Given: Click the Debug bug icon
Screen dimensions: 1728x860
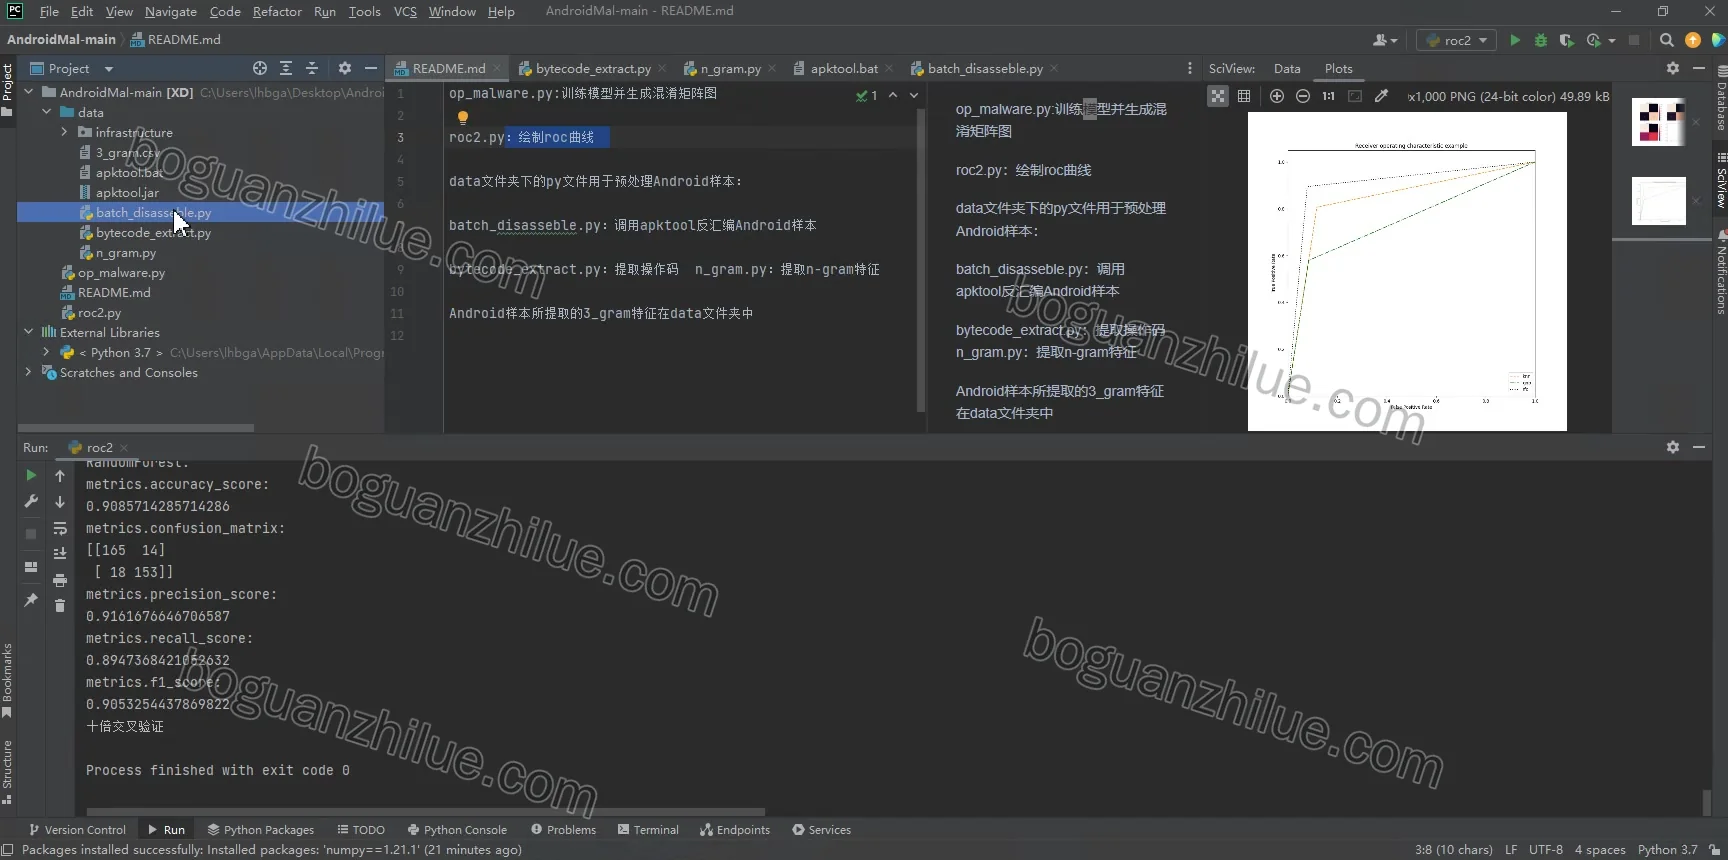Looking at the screenshot, I should [x=1540, y=40].
